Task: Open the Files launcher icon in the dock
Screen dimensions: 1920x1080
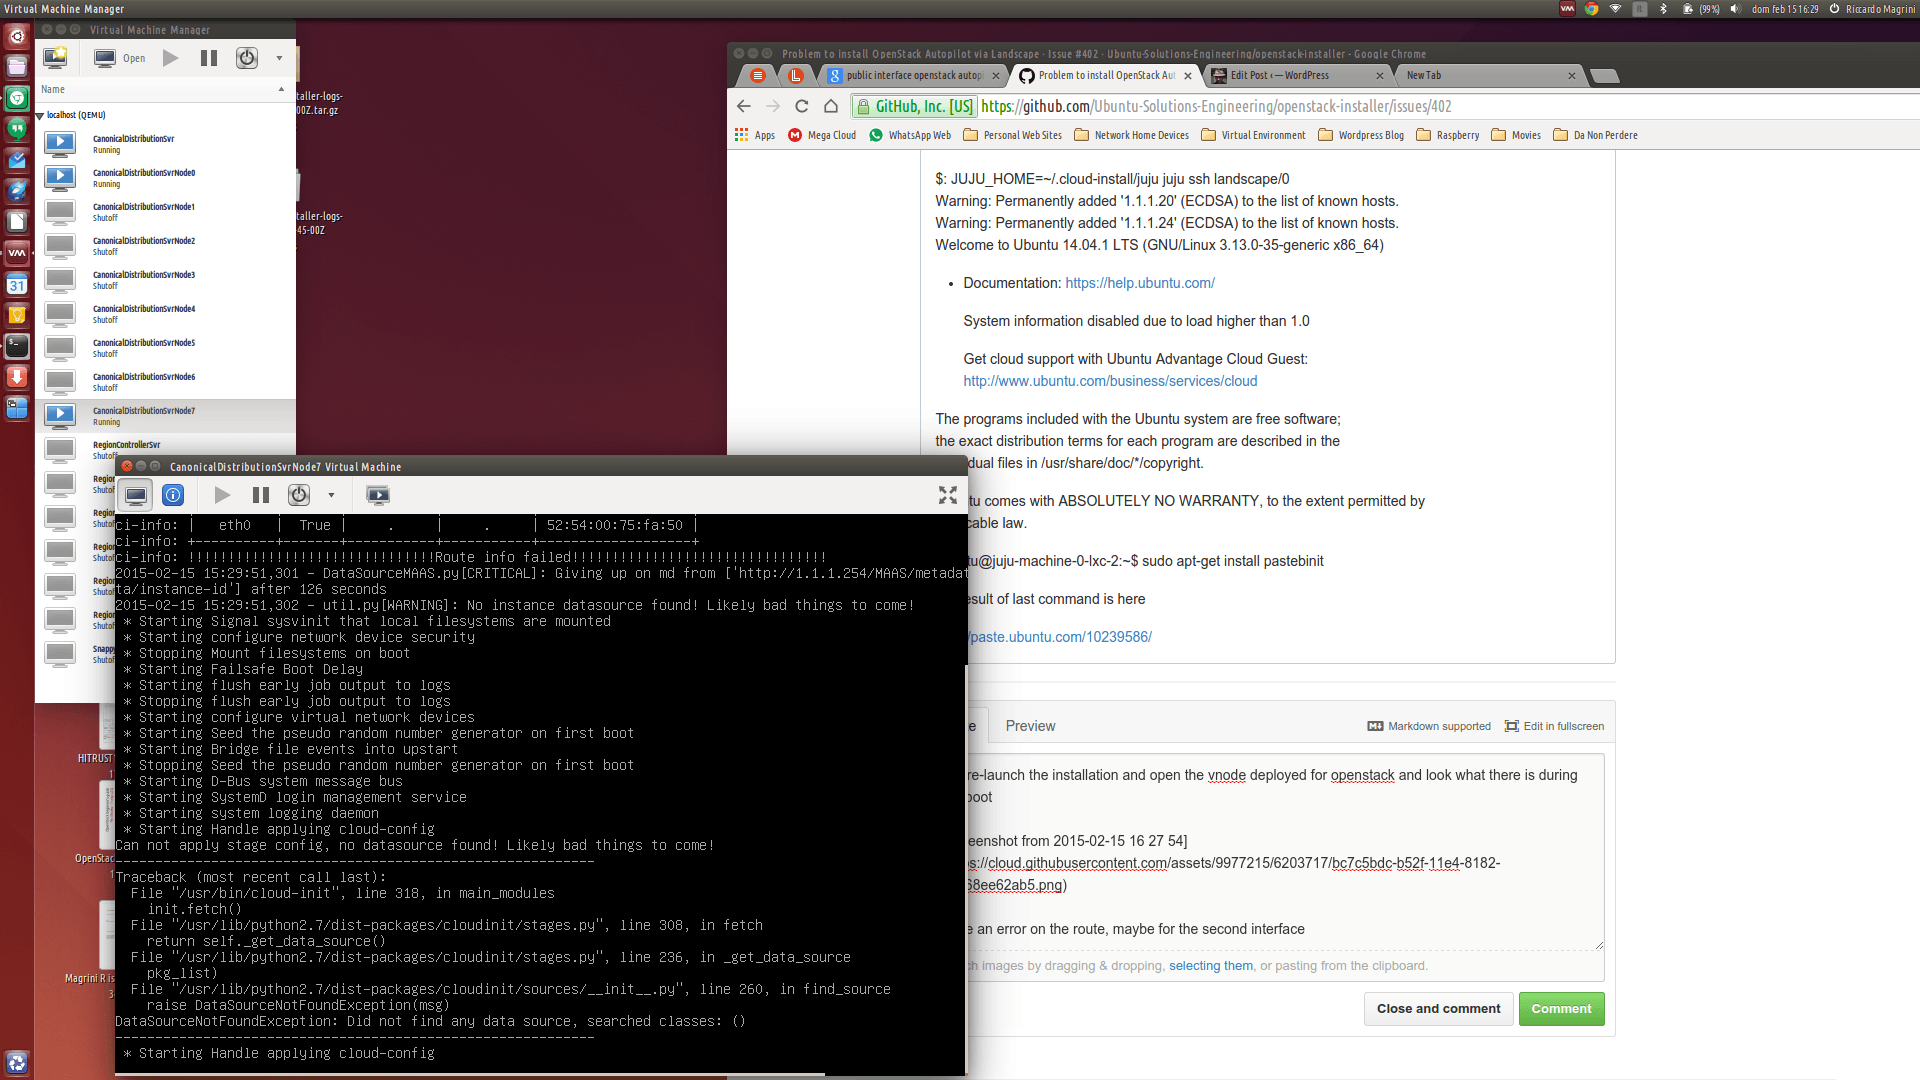Action: coord(17,67)
